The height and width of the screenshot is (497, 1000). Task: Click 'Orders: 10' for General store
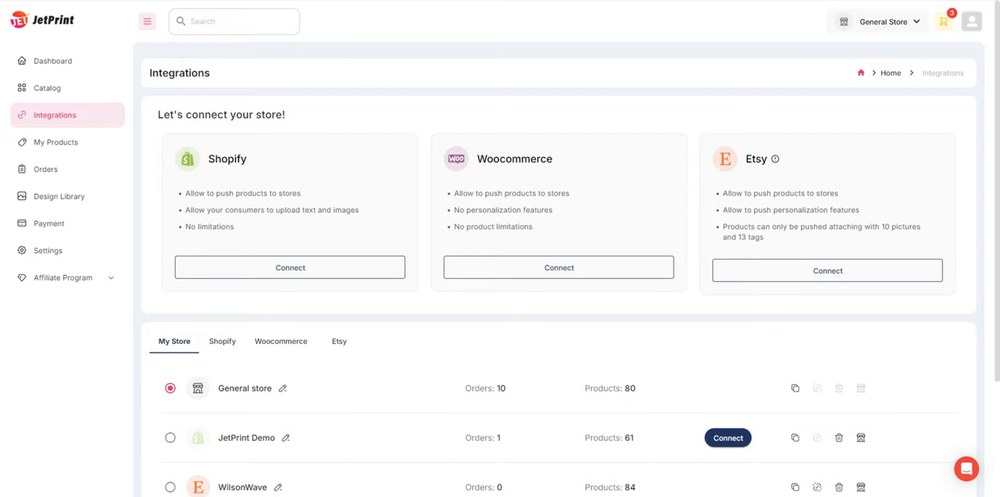tap(485, 388)
